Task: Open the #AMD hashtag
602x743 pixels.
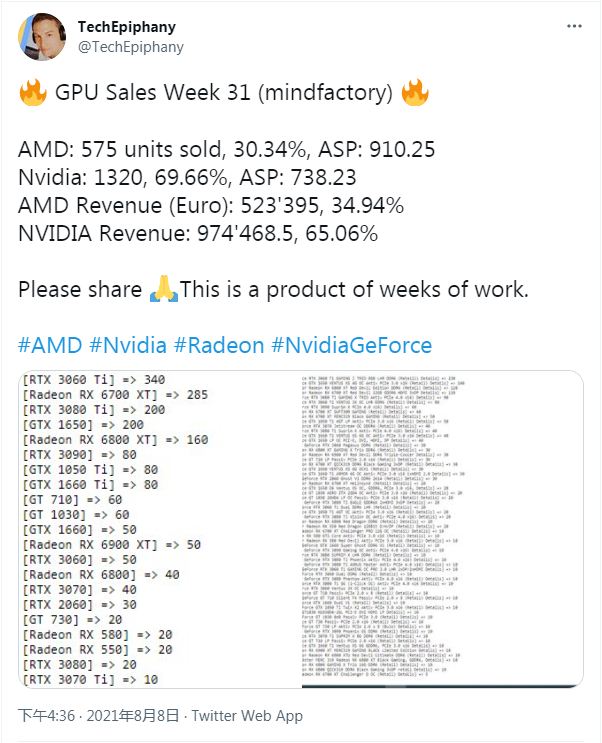Action: [50, 346]
